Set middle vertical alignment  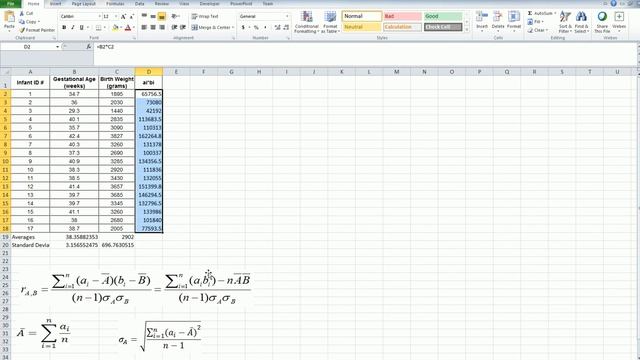point(153,16)
